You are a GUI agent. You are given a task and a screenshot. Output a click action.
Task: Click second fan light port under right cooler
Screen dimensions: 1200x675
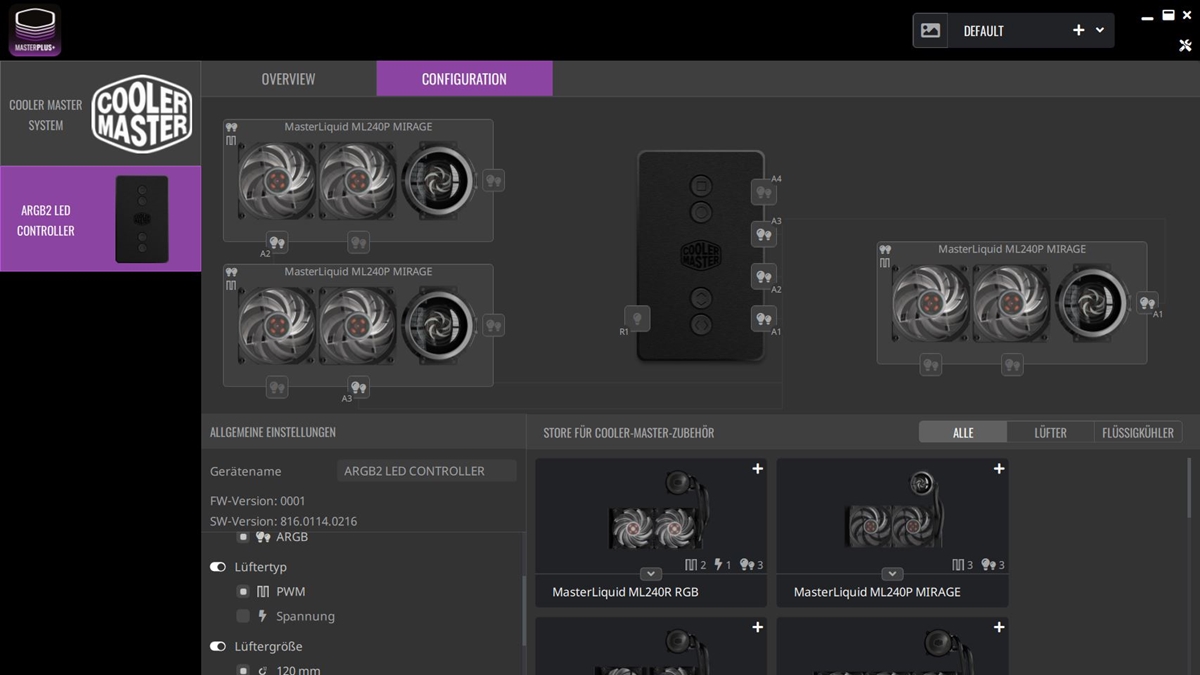click(1012, 365)
